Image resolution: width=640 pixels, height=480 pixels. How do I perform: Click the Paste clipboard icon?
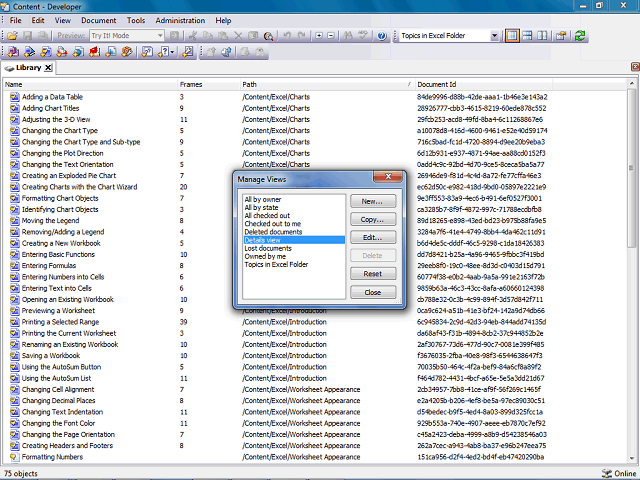[223, 36]
